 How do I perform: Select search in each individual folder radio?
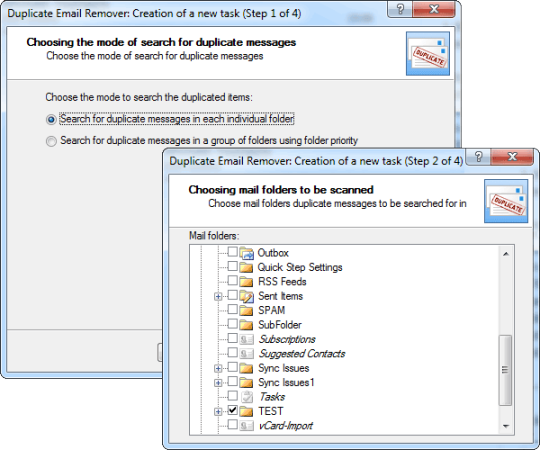51,119
